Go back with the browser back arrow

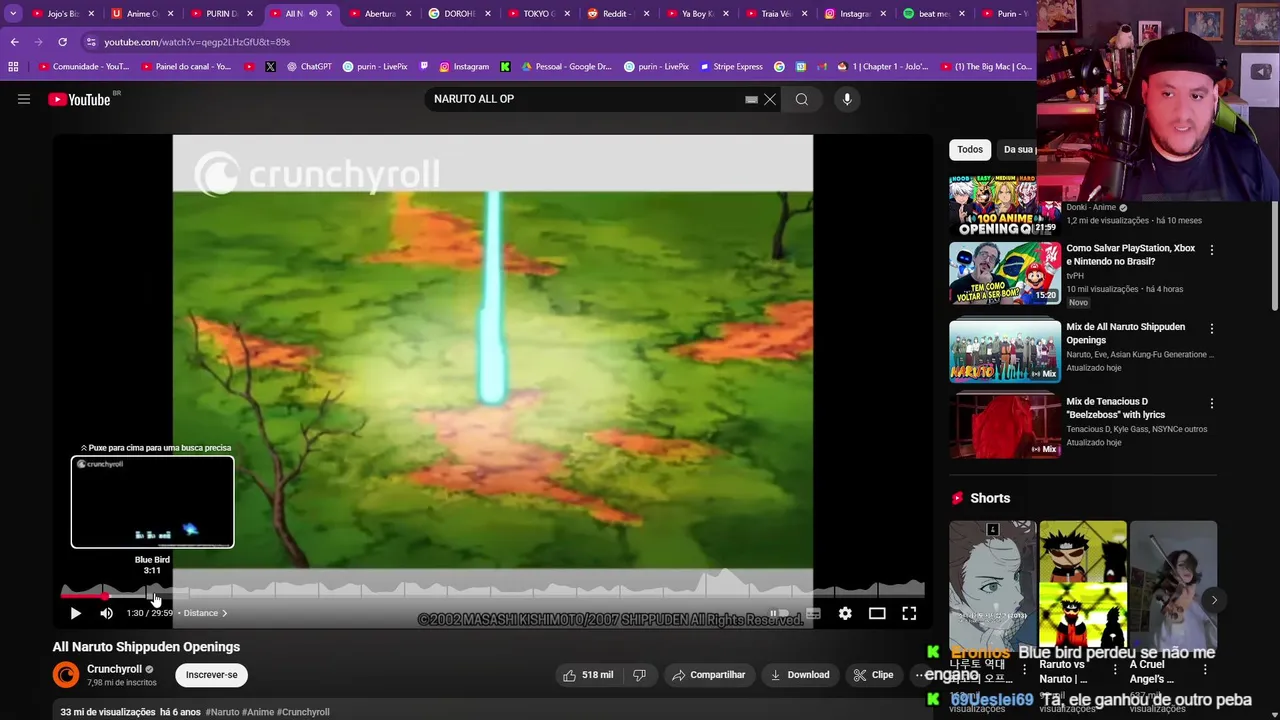(x=14, y=42)
